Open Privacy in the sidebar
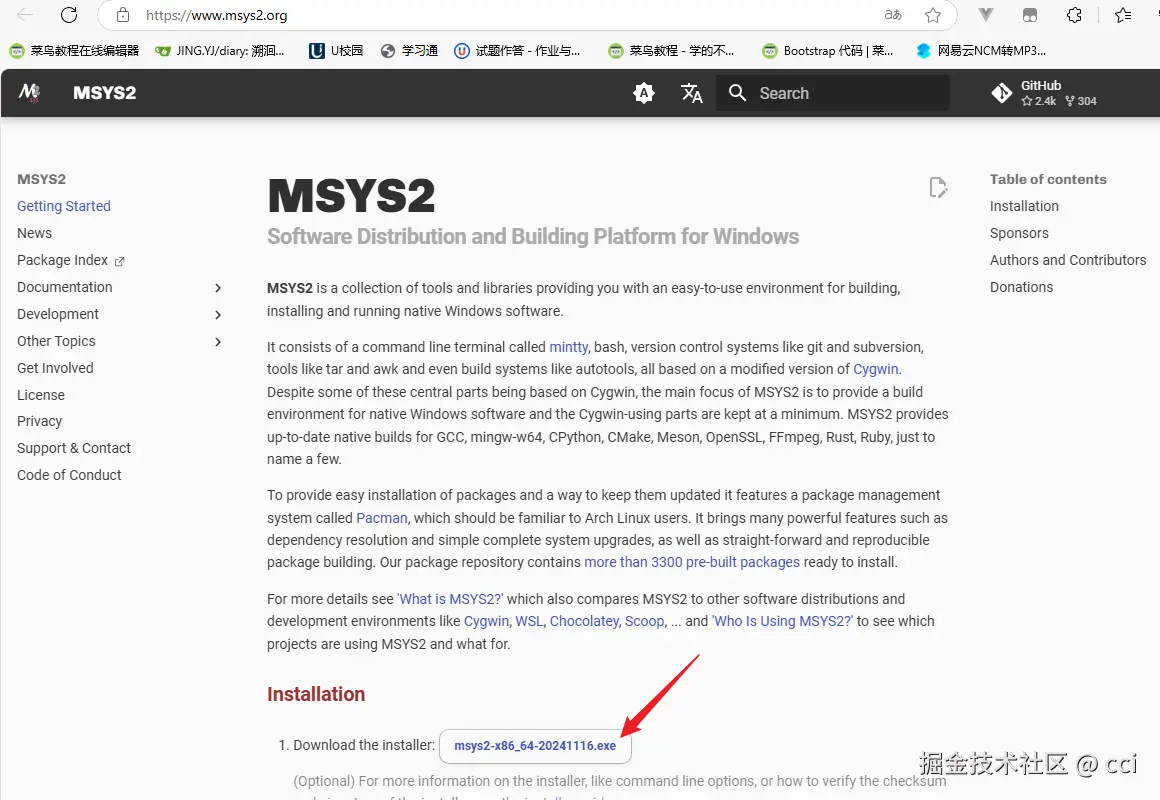The width and height of the screenshot is (1160, 800). (x=39, y=421)
